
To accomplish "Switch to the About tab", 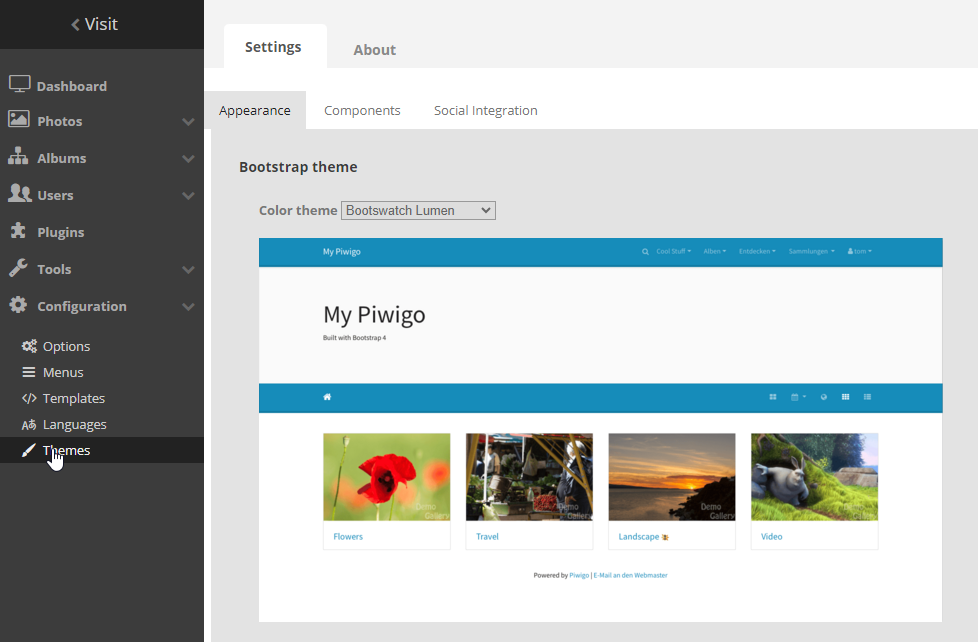I will pyautogui.click(x=374, y=50).
